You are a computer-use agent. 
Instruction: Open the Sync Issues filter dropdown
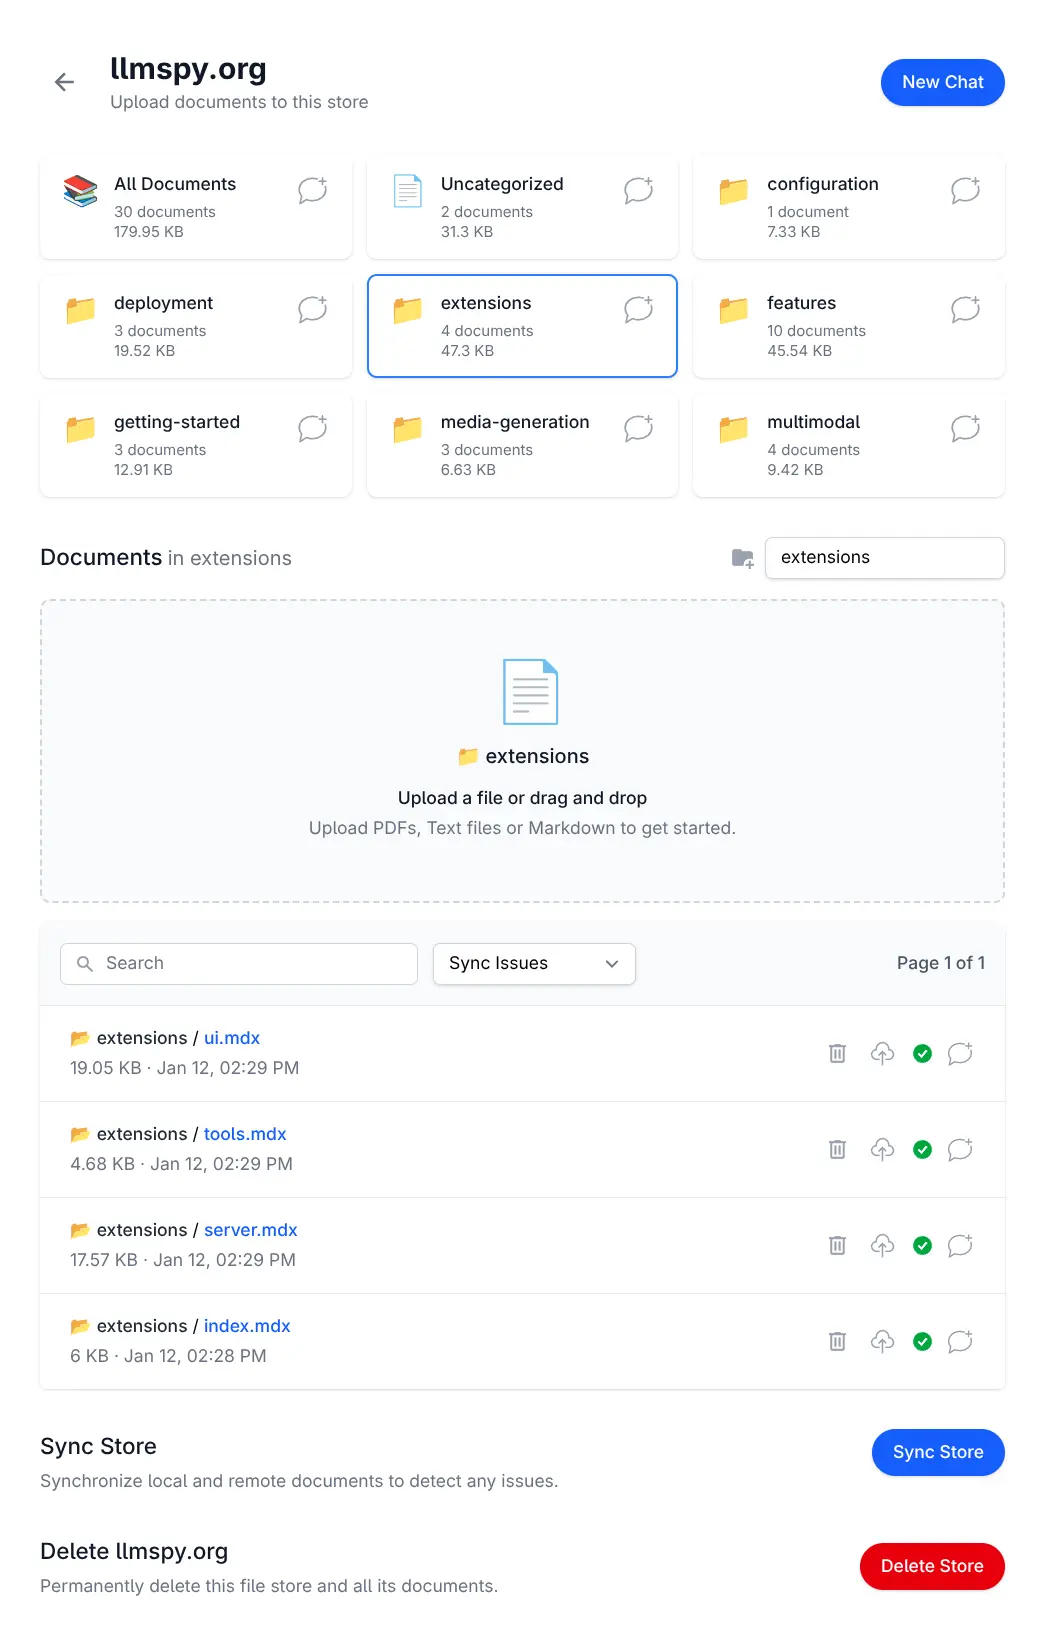pyautogui.click(x=534, y=963)
